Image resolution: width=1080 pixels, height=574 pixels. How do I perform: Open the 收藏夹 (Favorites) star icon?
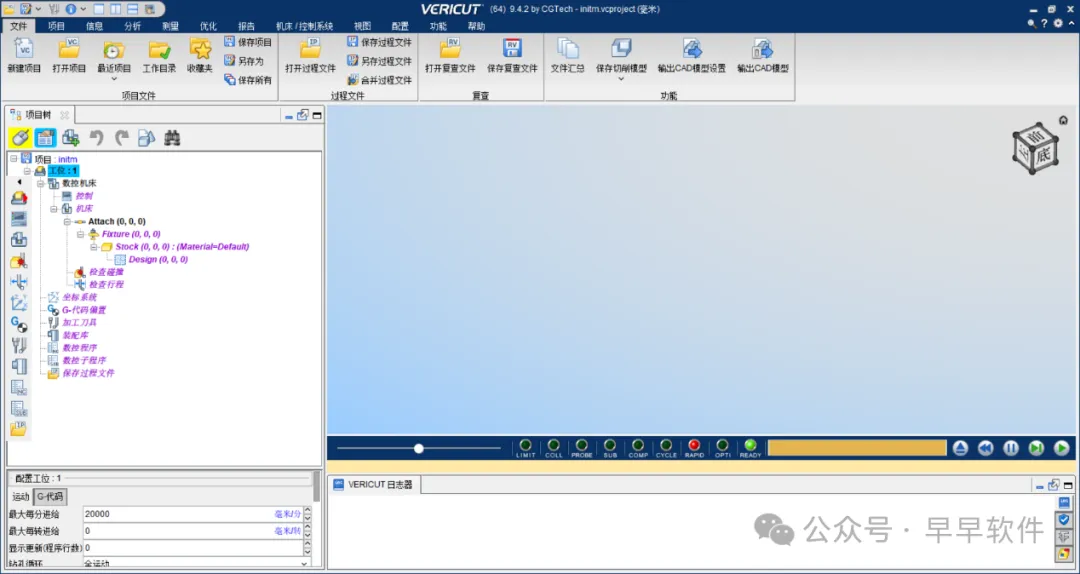click(x=200, y=49)
